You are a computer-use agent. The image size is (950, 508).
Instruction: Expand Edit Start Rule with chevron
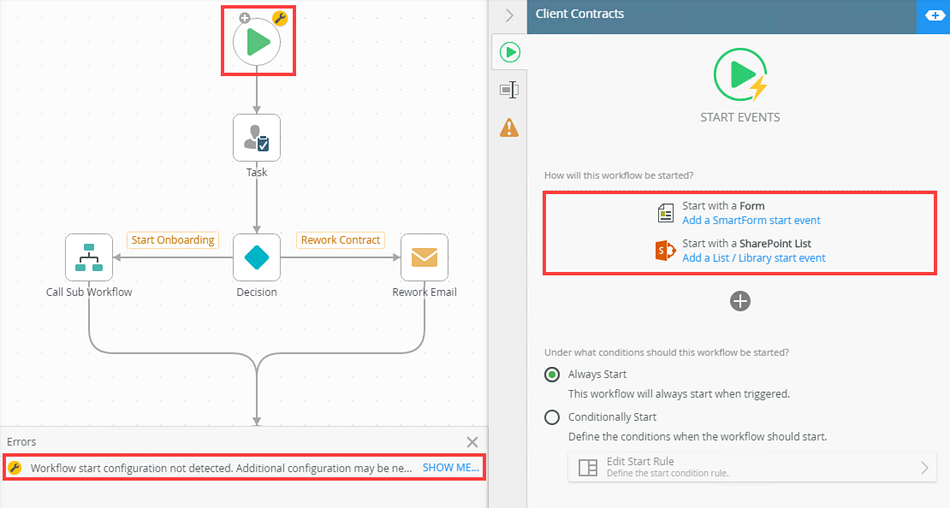click(x=924, y=467)
